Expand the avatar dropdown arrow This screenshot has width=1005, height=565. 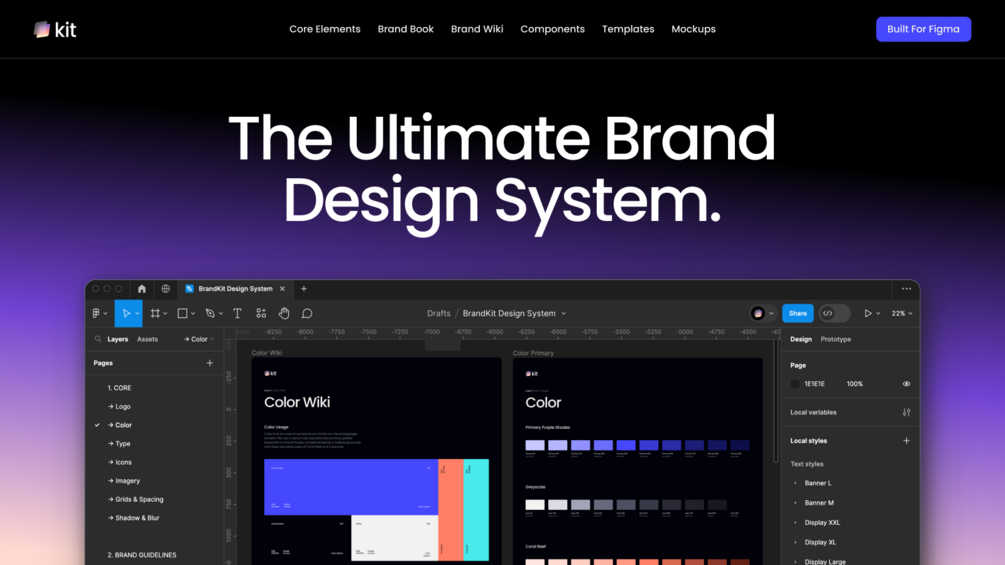tap(771, 314)
